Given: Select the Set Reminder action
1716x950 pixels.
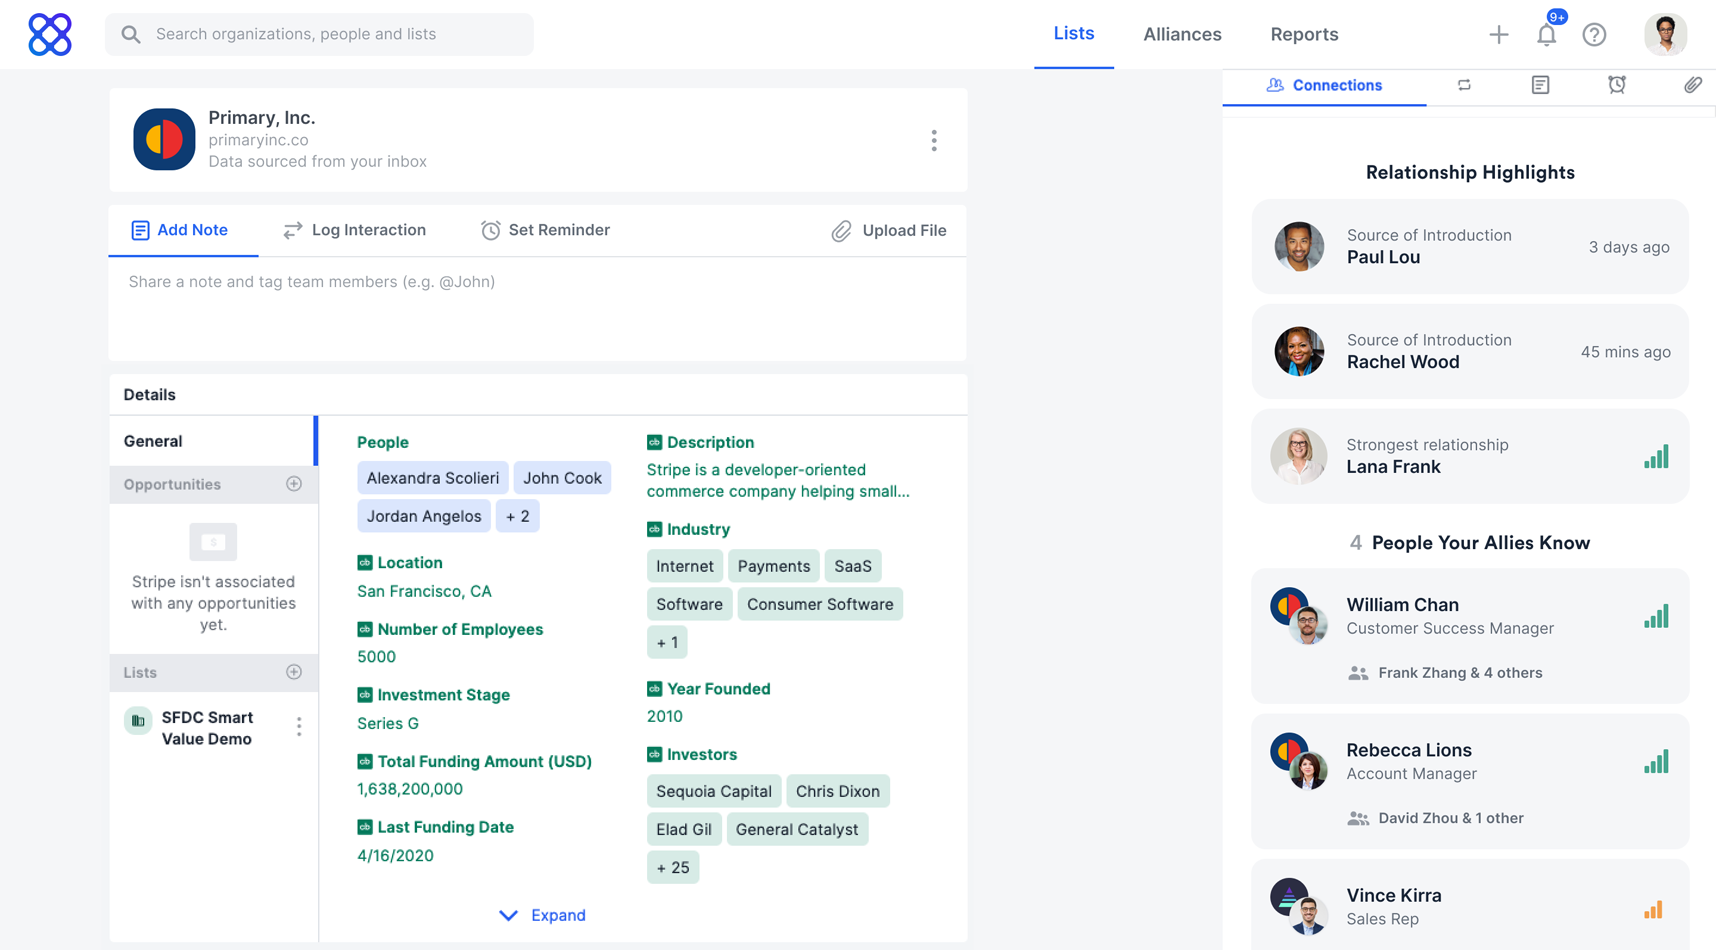Looking at the screenshot, I should [x=545, y=230].
